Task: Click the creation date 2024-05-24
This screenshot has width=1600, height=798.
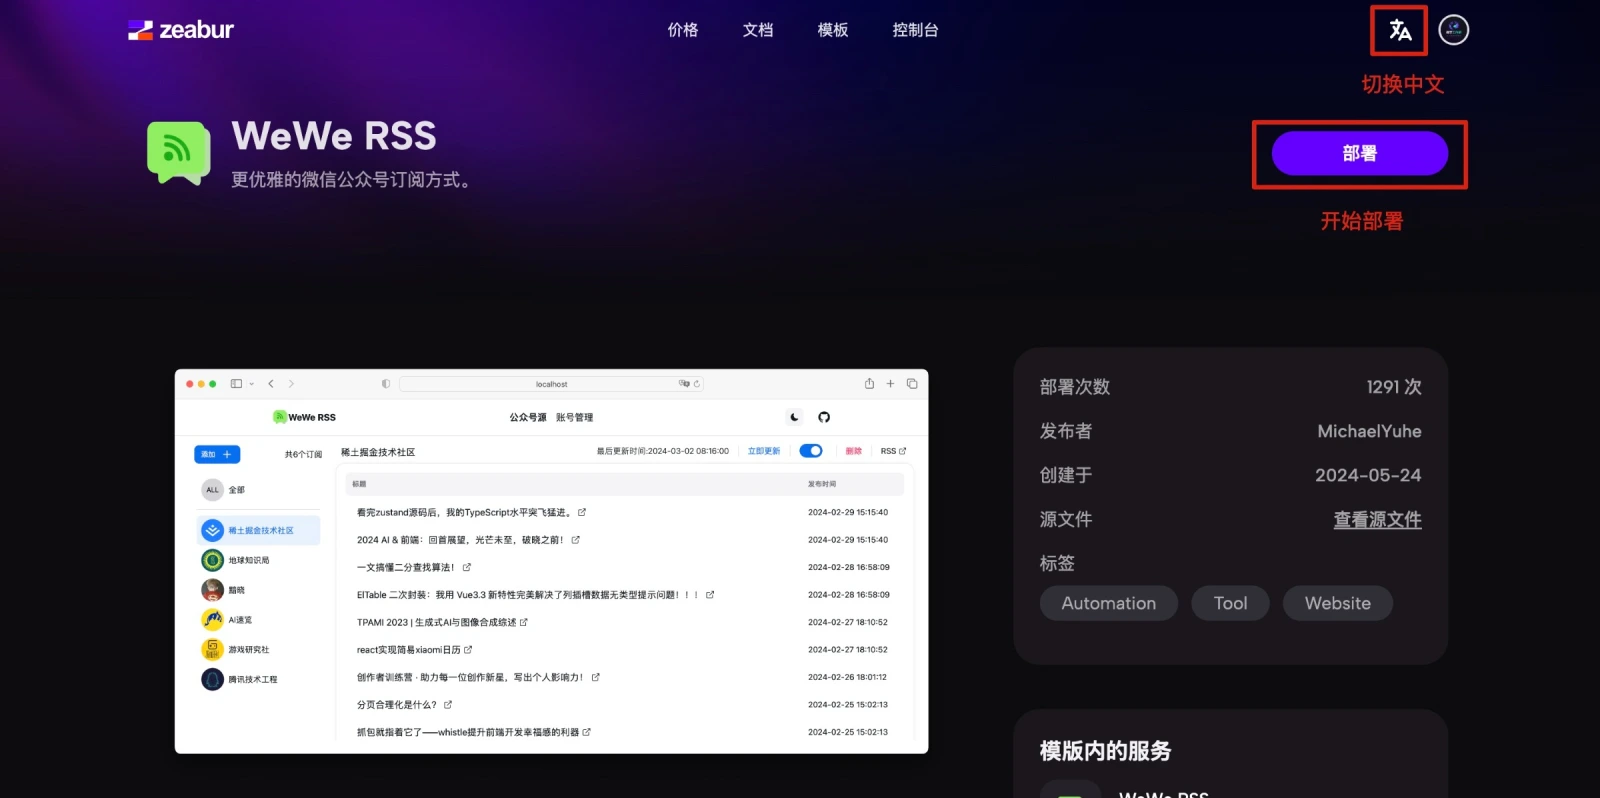Action: tap(1368, 475)
